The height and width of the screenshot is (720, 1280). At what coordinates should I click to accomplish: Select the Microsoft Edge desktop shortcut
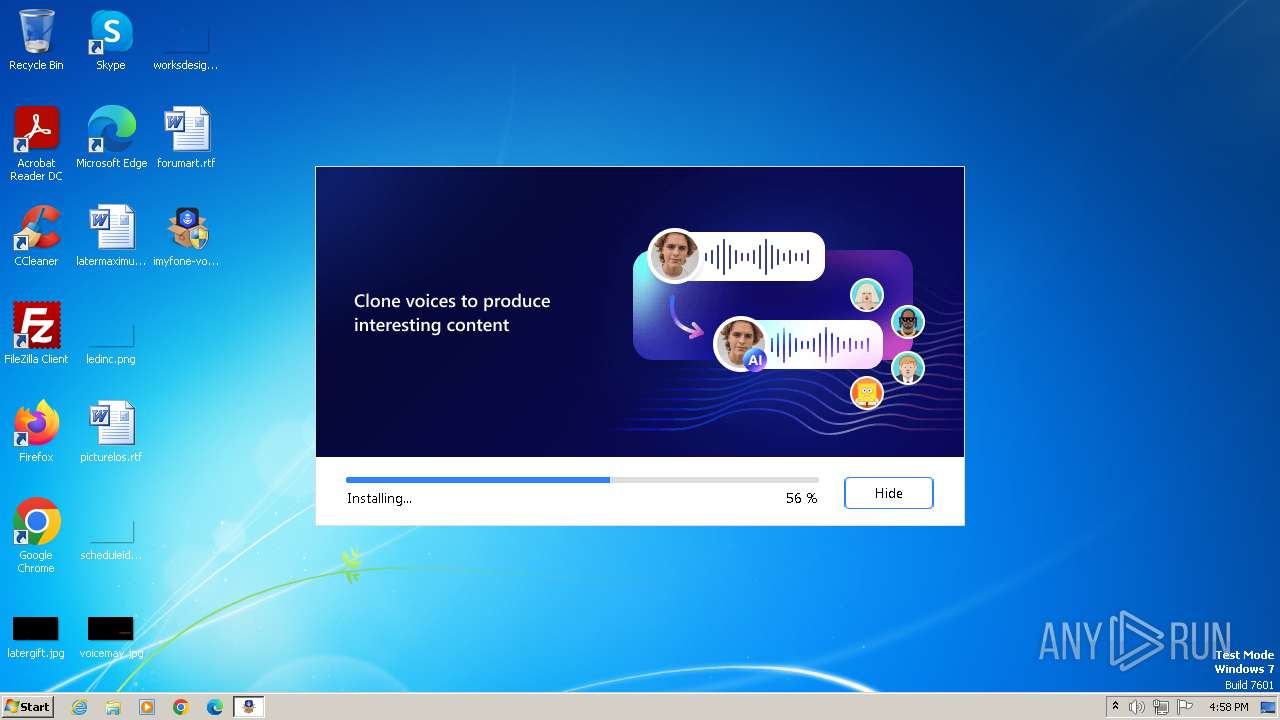[111, 138]
